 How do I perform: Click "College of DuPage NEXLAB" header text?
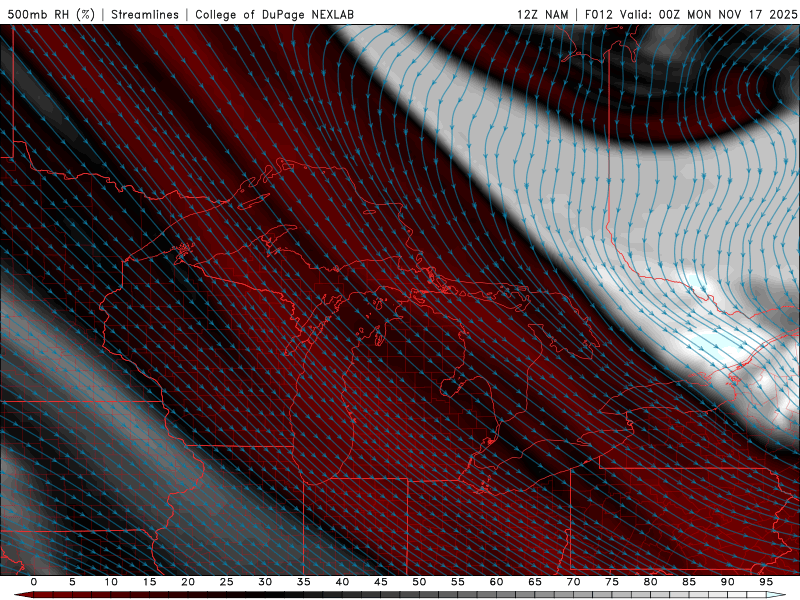click(x=274, y=14)
